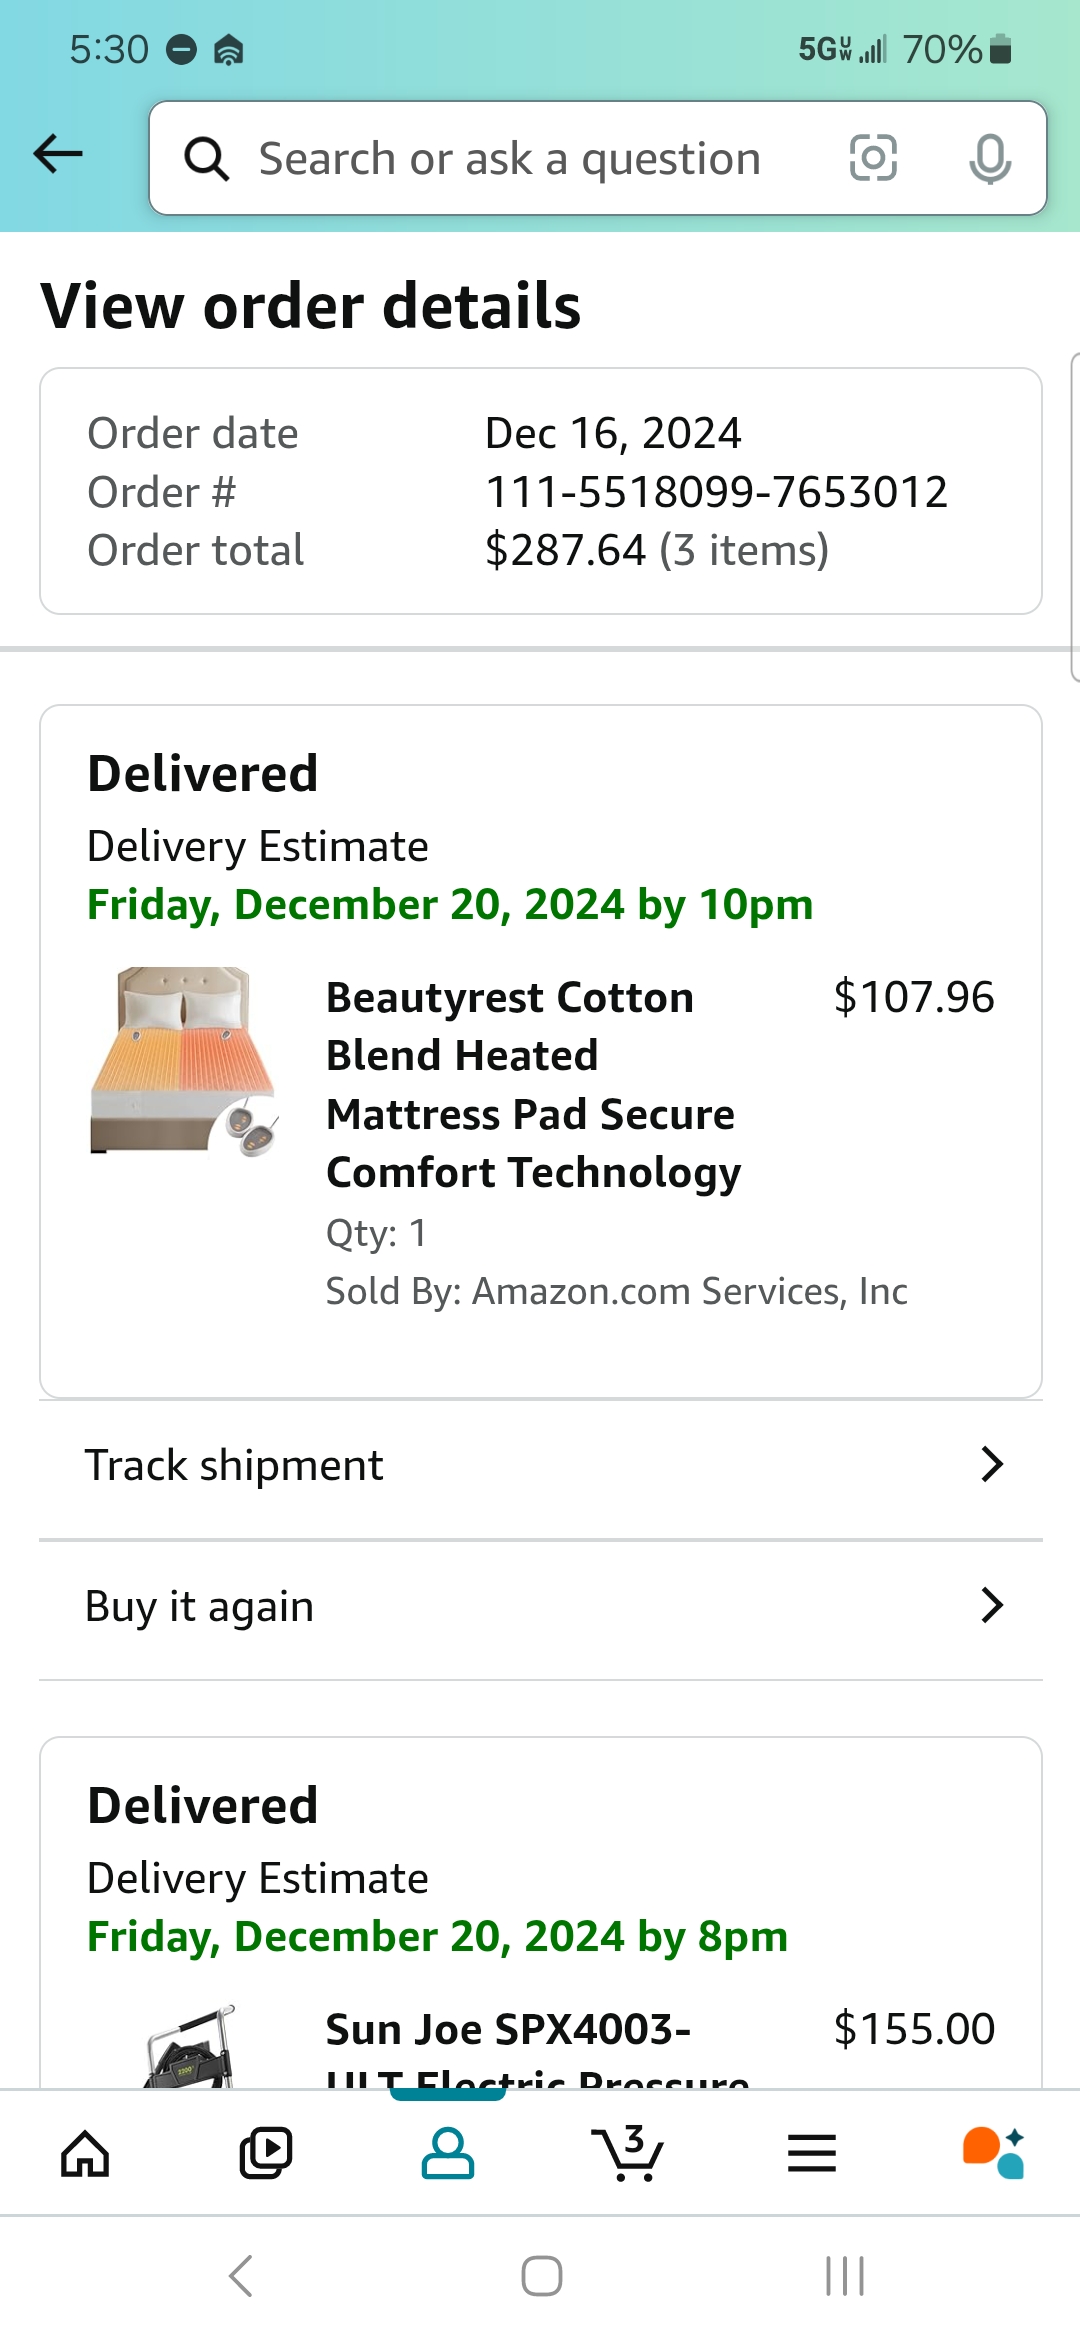Go to Home tab in bottom navigation
The width and height of the screenshot is (1080, 2340).
pyautogui.click(x=85, y=2153)
